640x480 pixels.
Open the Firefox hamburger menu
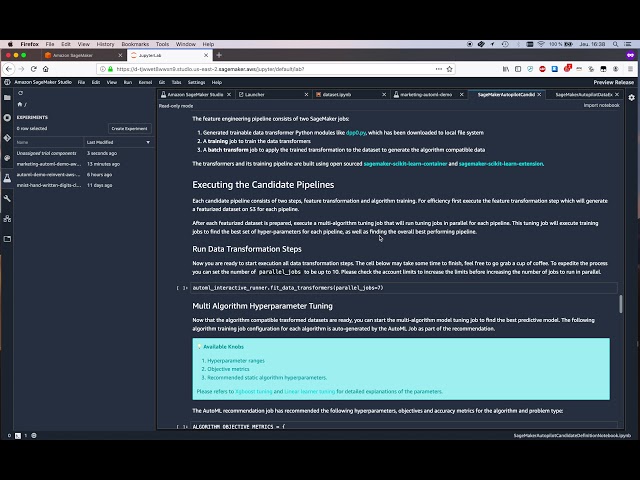pyautogui.click(x=630, y=69)
